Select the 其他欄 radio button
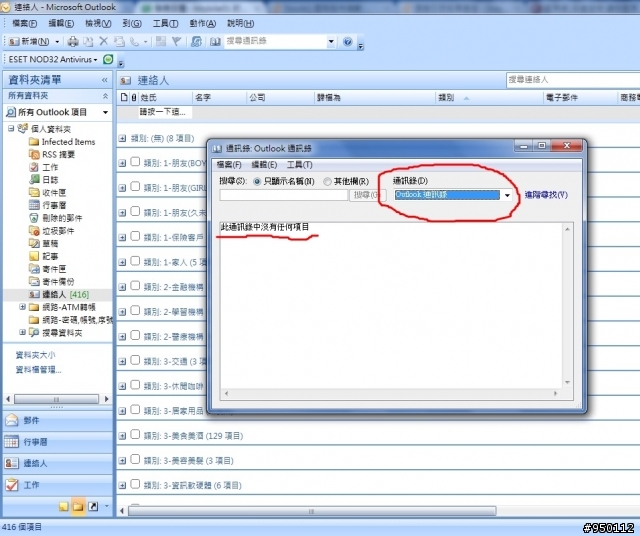 [x=327, y=182]
